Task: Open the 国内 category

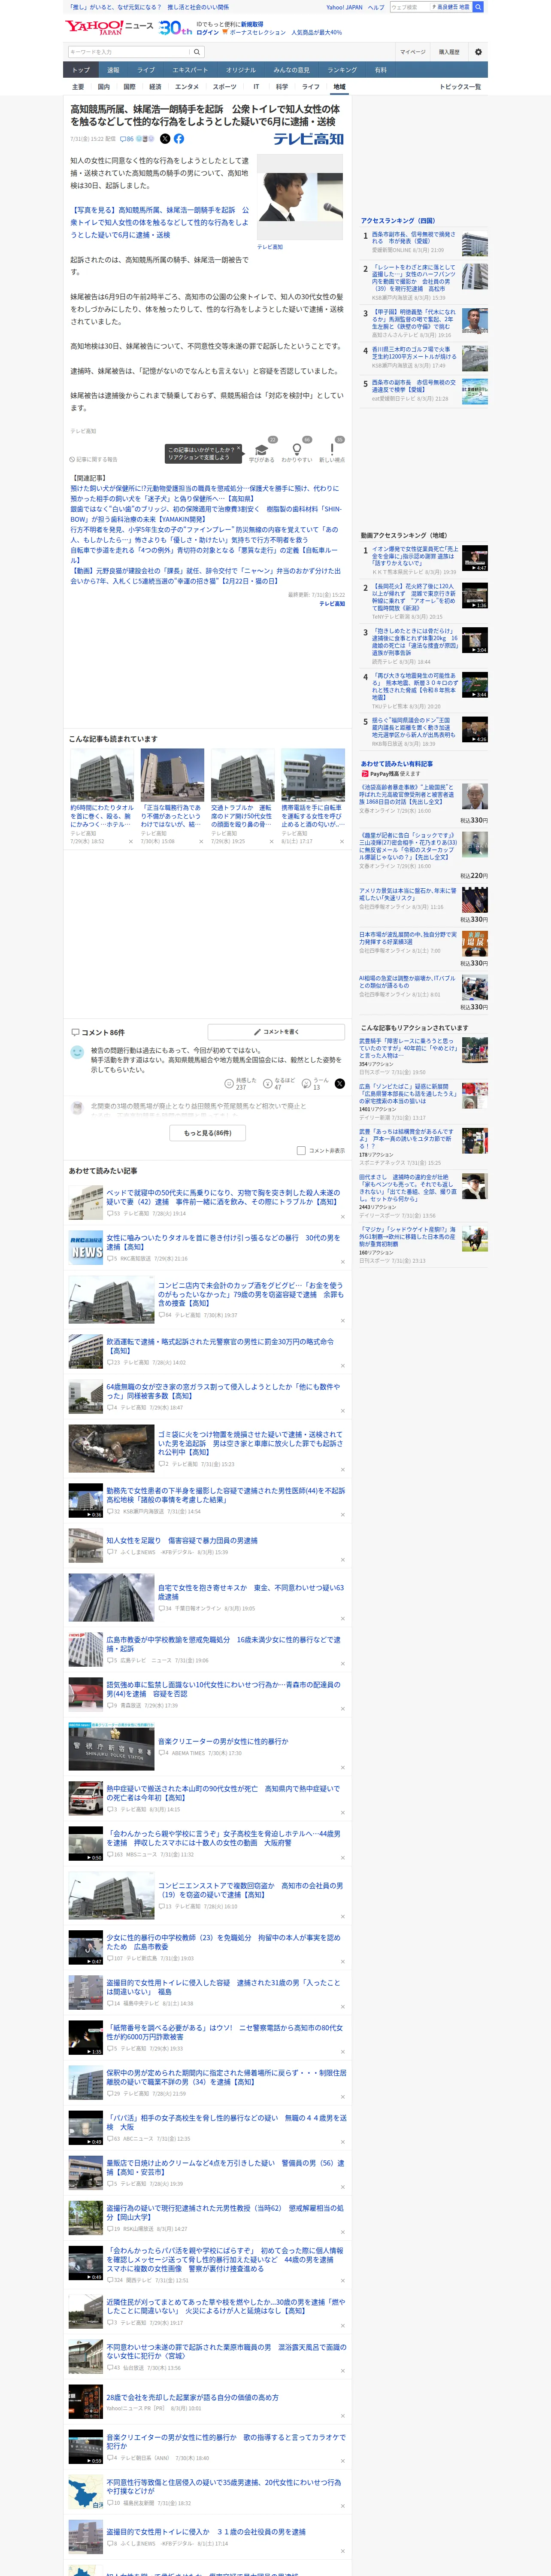Action: 104,87
